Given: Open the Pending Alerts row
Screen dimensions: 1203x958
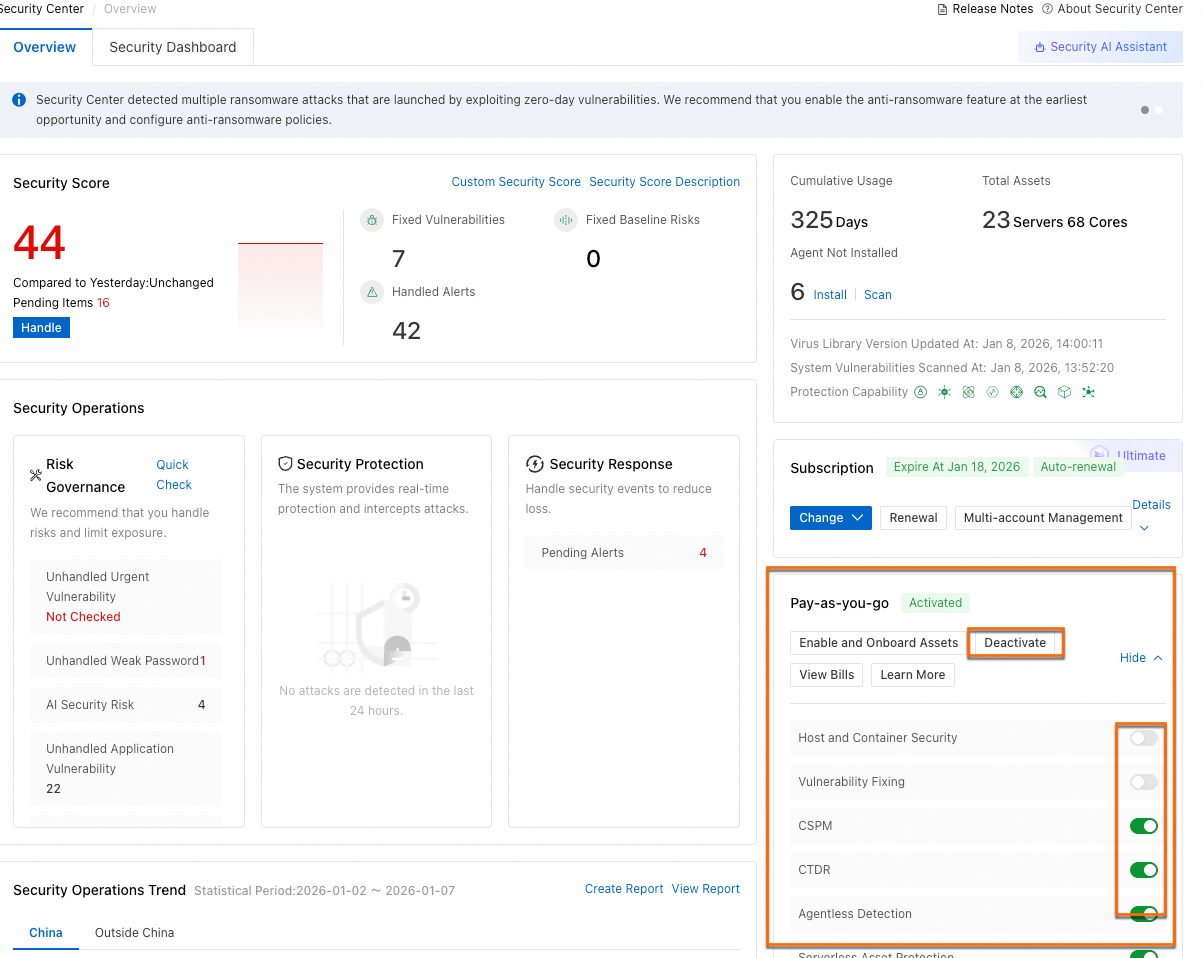Looking at the screenshot, I should point(623,553).
